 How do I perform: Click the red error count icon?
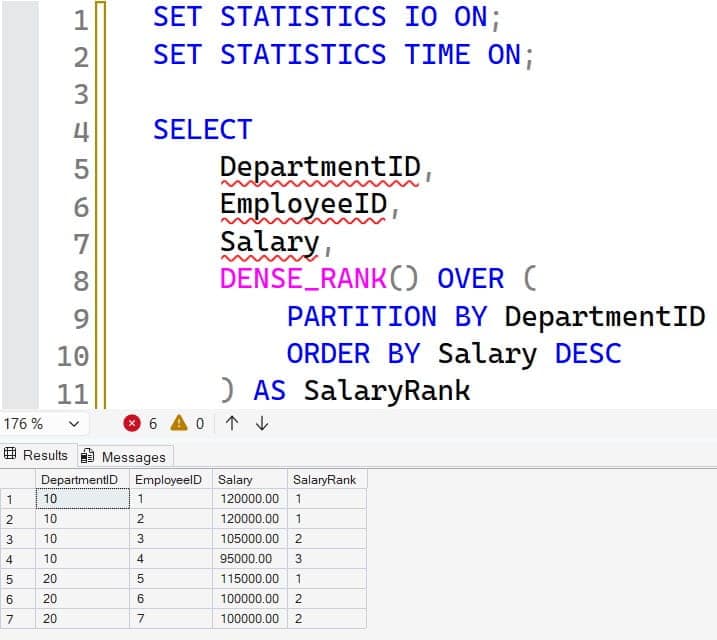[x=132, y=423]
